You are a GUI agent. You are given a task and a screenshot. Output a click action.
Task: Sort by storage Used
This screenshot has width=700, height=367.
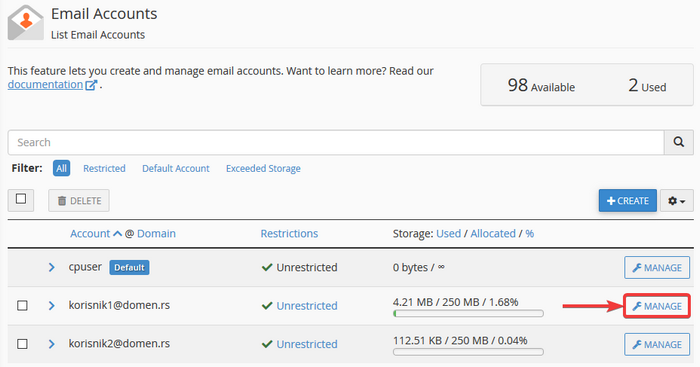click(448, 234)
